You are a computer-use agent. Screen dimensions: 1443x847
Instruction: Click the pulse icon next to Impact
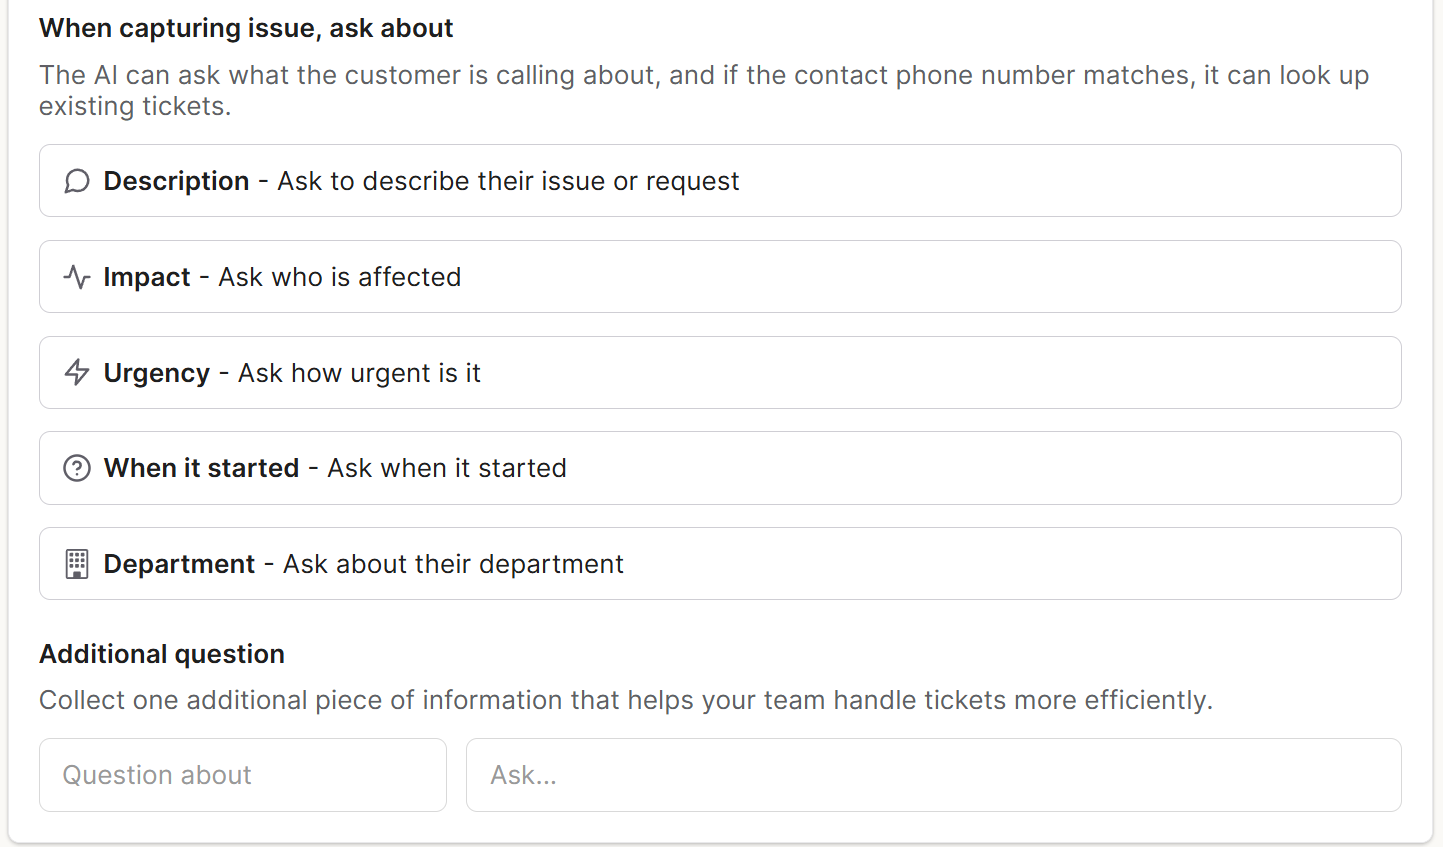point(77,277)
